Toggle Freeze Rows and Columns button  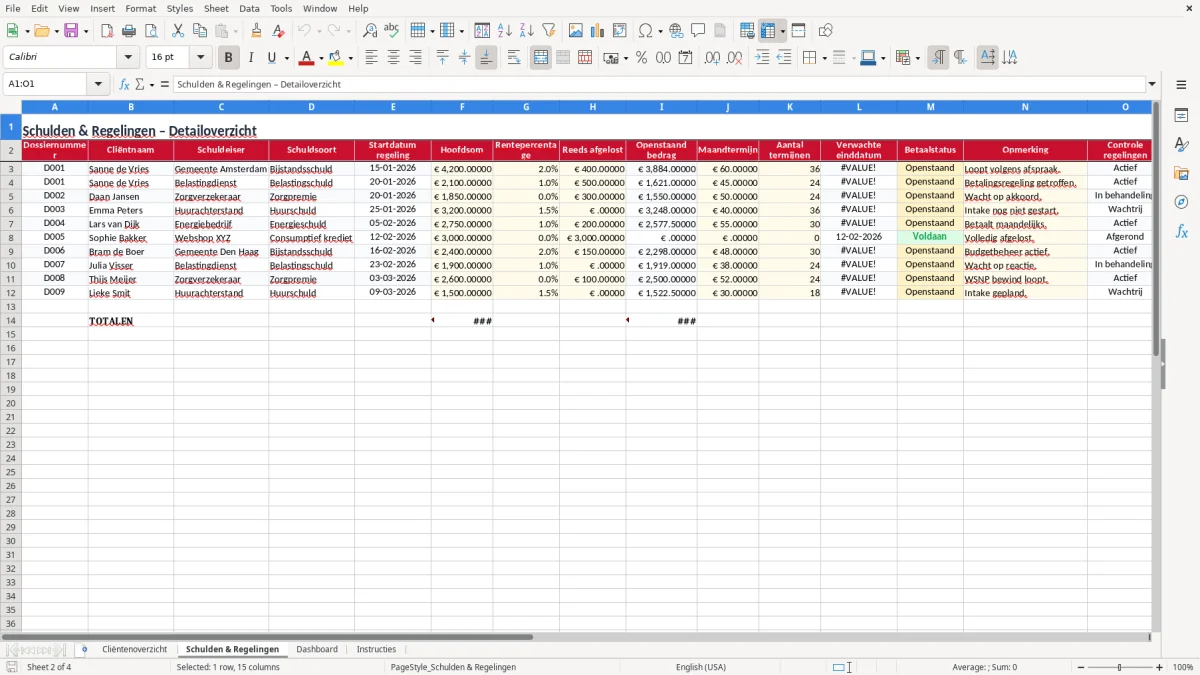[768, 31]
